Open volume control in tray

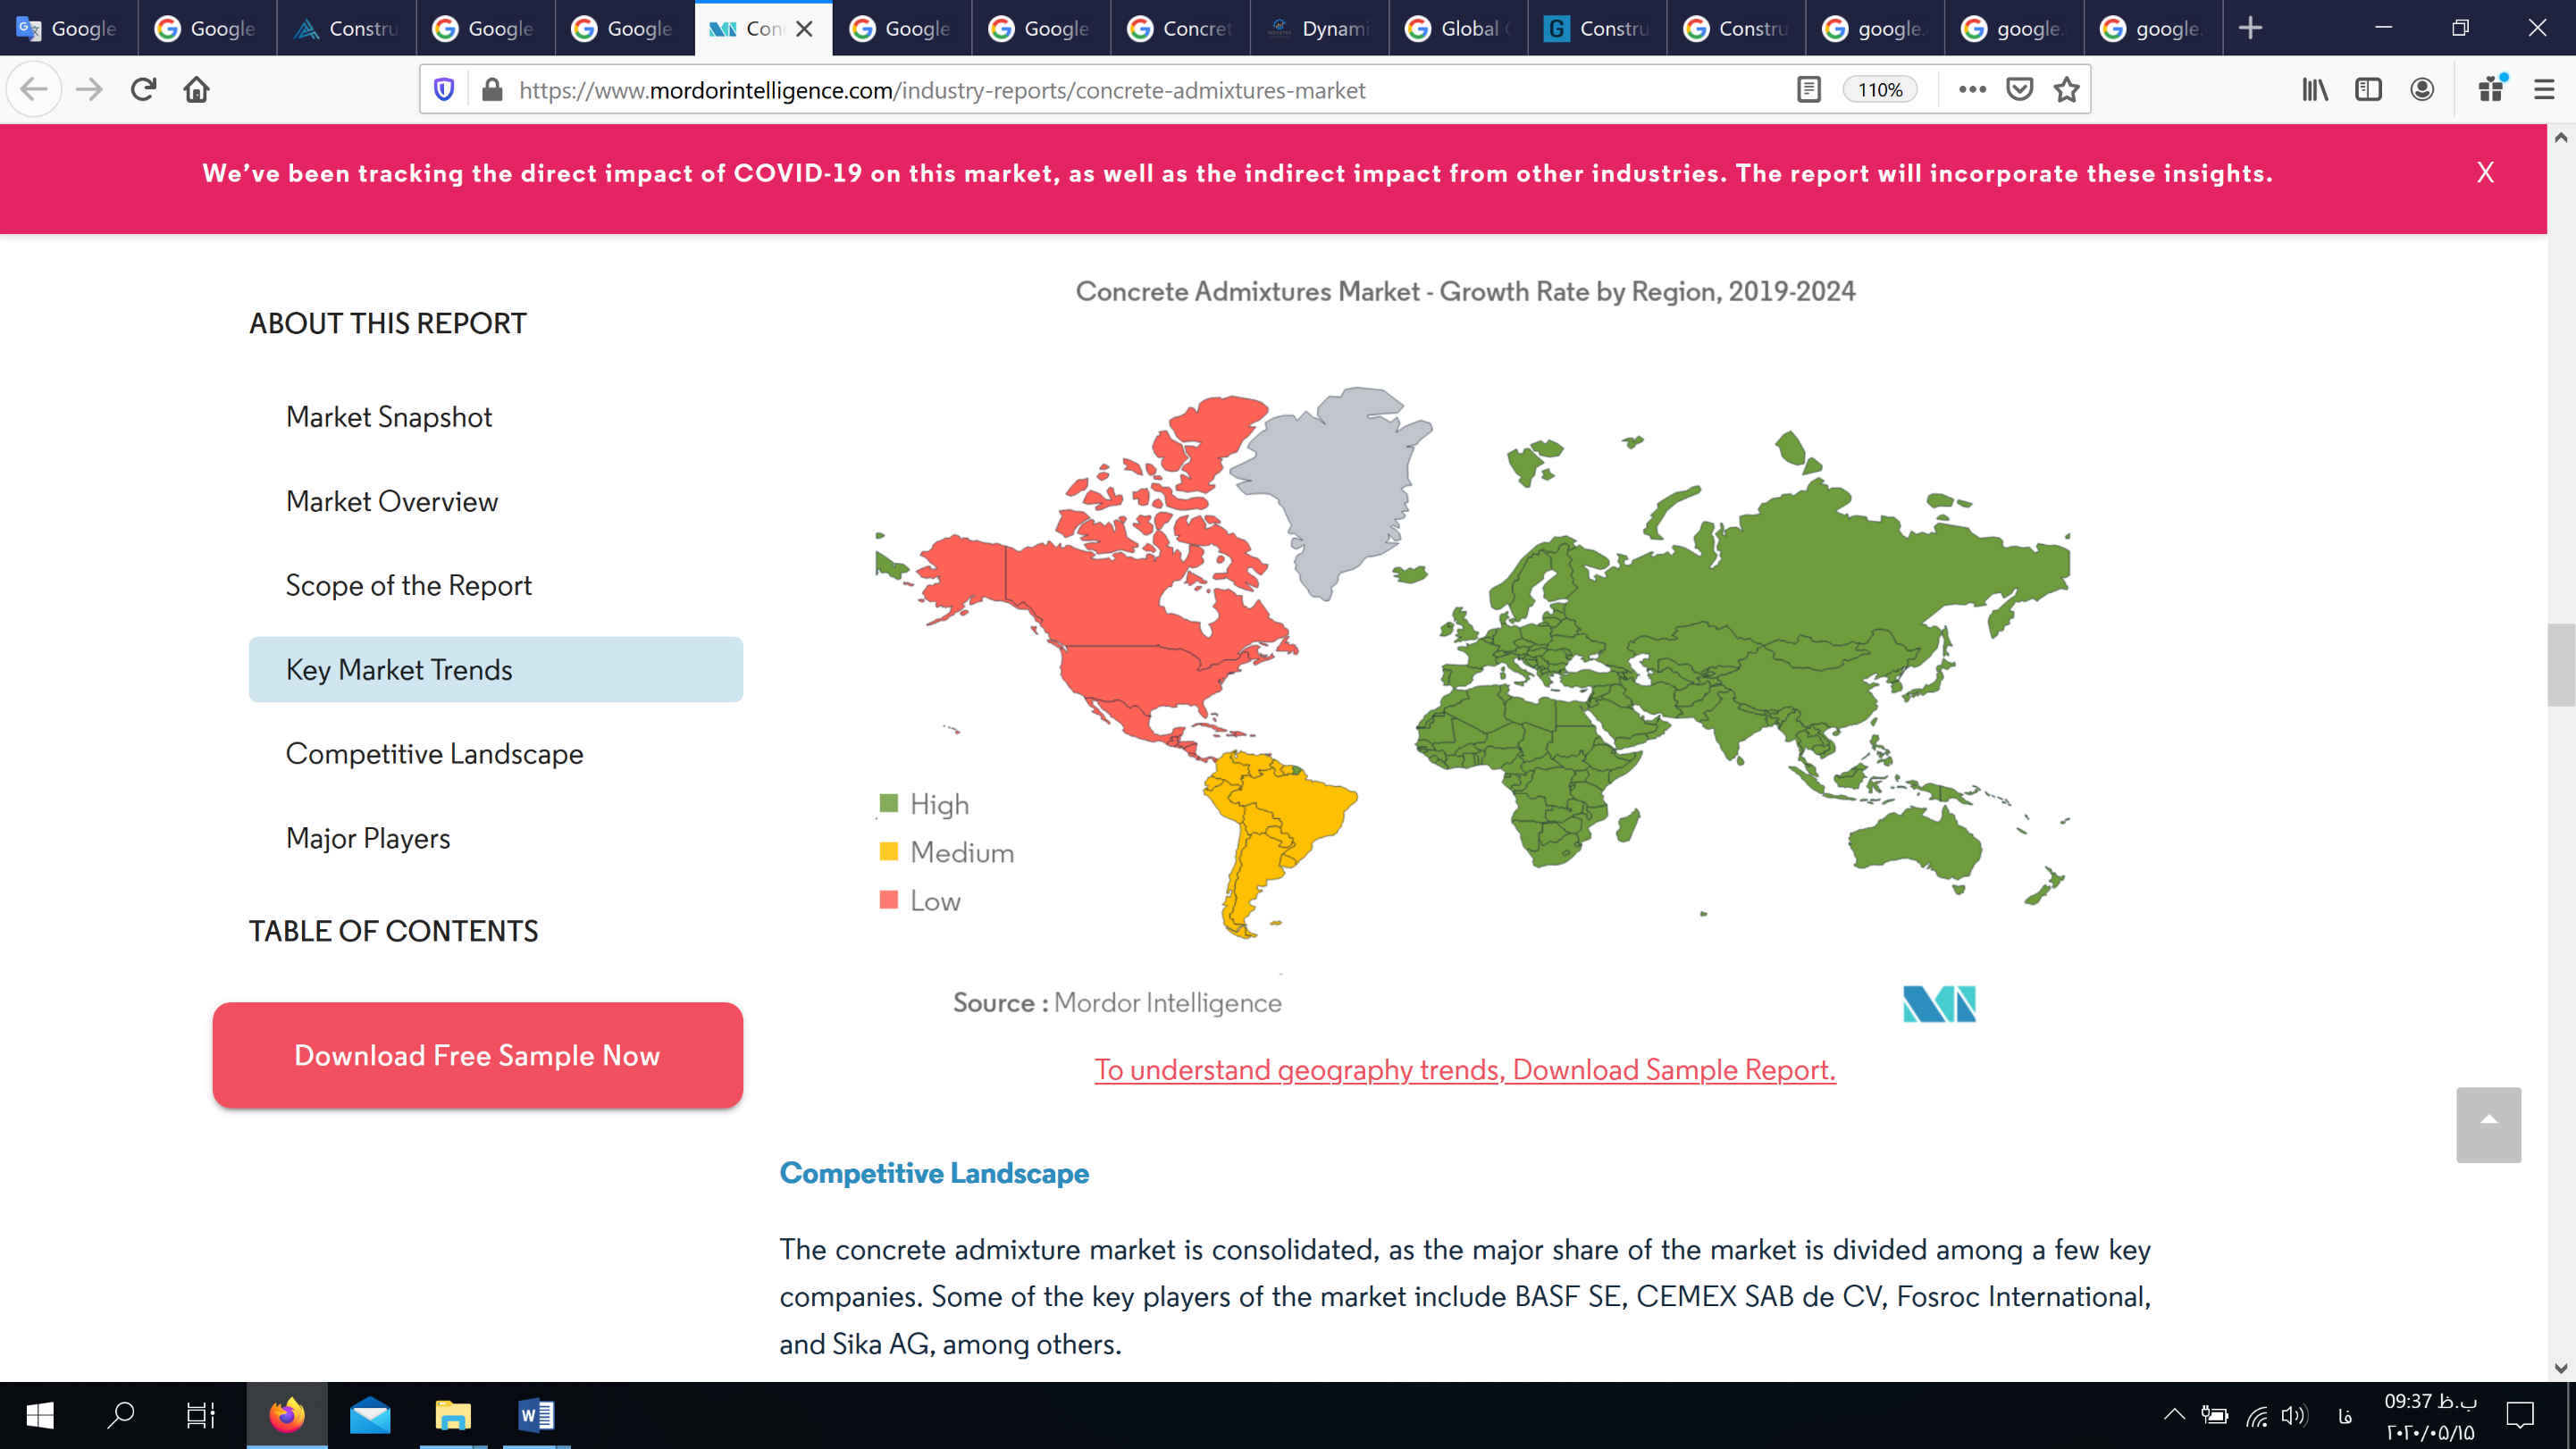tap(2294, 1415)
